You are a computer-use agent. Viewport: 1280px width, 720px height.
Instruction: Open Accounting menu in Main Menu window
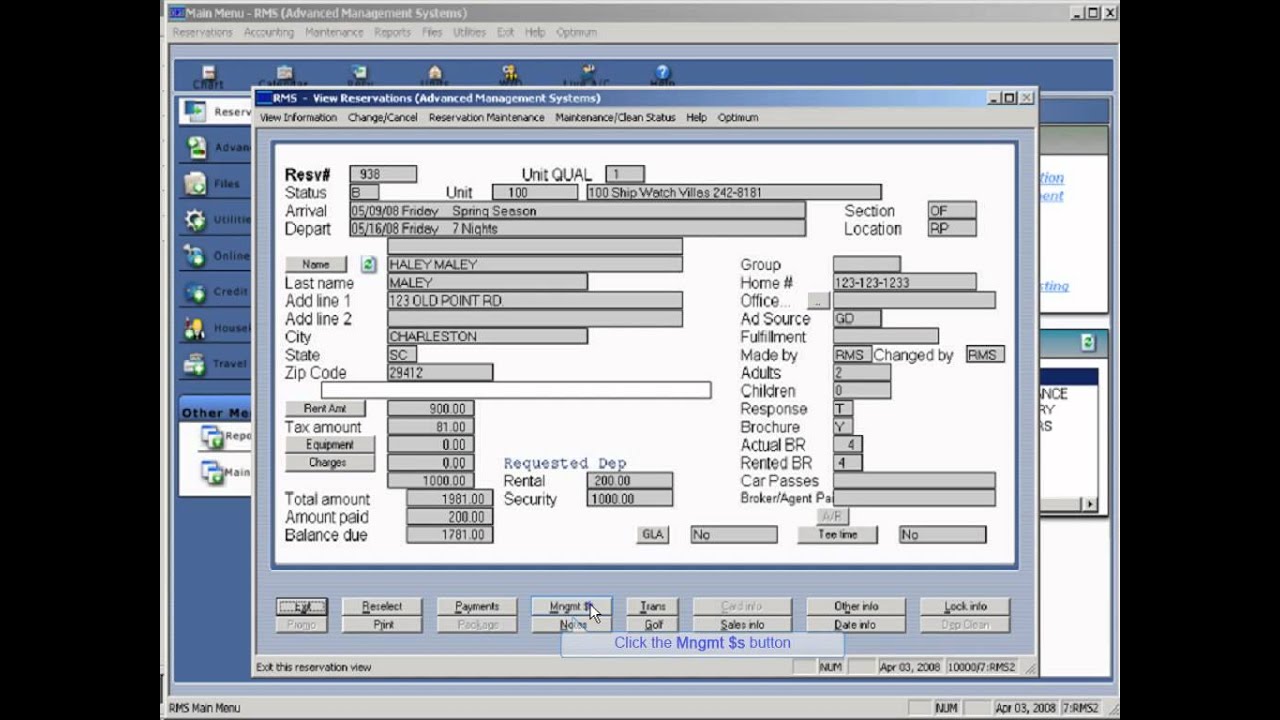[x=269, y=32]
